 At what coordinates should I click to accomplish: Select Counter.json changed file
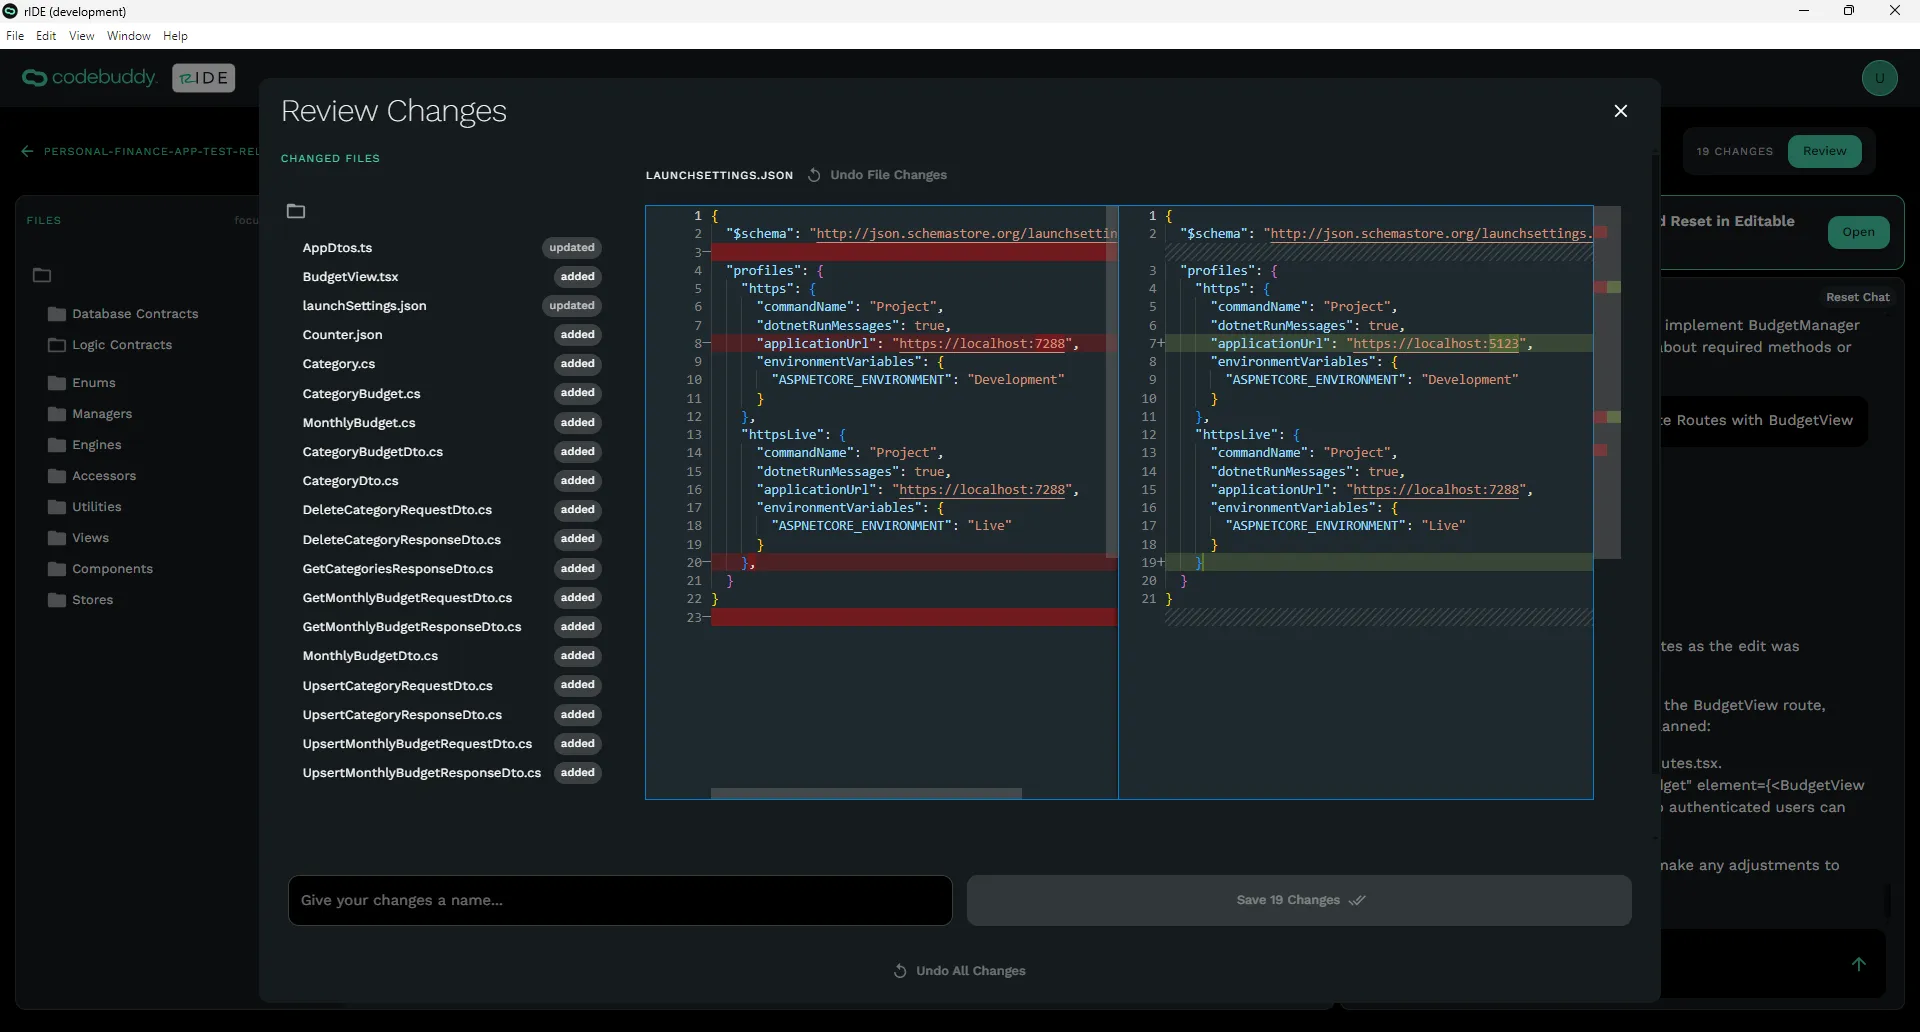pyautogui.click(x=342, y=335)
